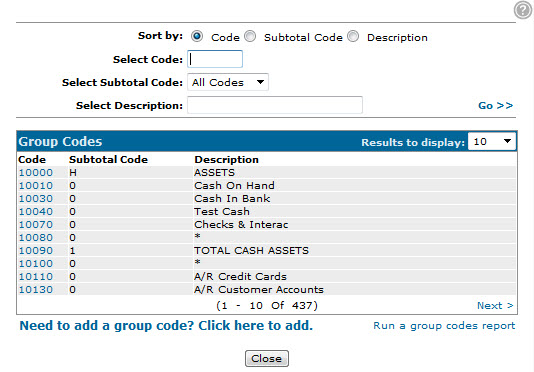Select the Code sort radio button
Viewport: 534px width, 372px height.
click(197, 36)
